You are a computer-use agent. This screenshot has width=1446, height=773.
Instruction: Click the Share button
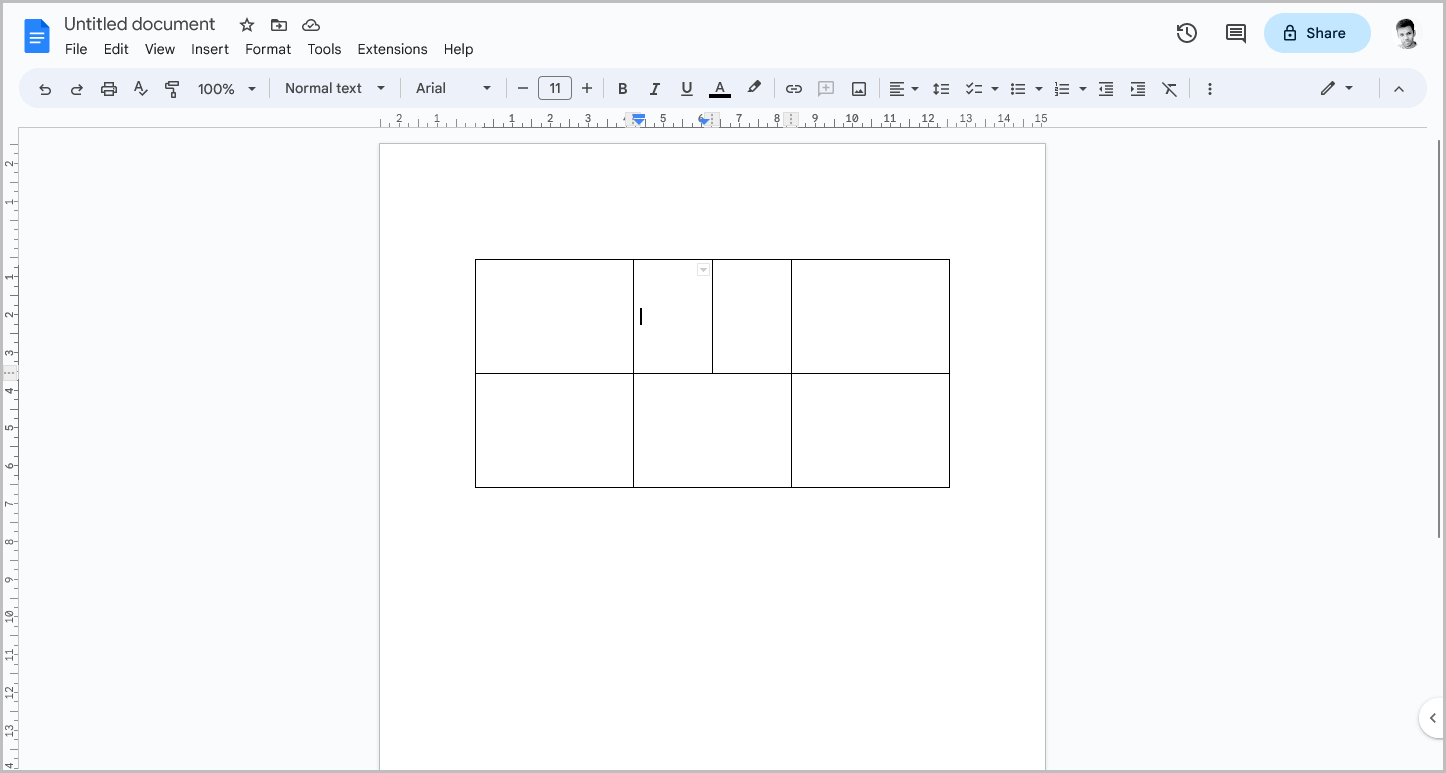(1317, 33)
